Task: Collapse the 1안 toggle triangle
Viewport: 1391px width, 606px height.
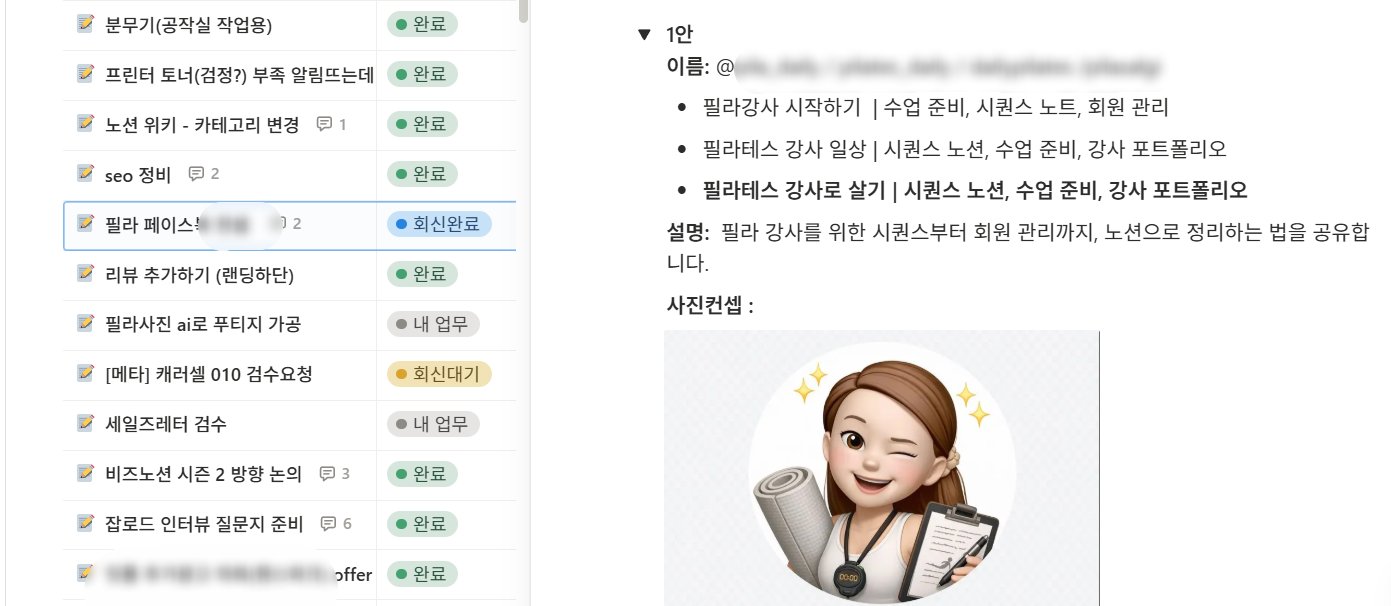Action: (x=644, y=35)
